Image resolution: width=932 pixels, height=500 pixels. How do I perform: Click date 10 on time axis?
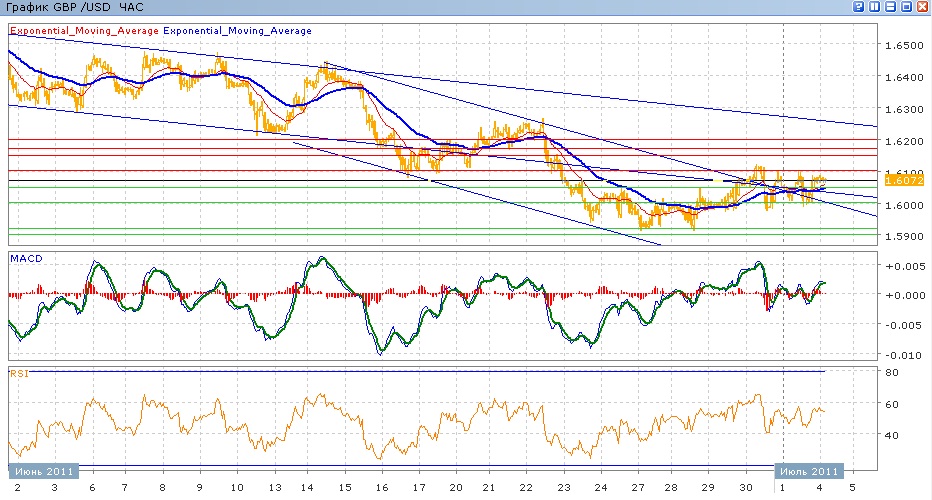pyautogui.click(x=237, y=488)
